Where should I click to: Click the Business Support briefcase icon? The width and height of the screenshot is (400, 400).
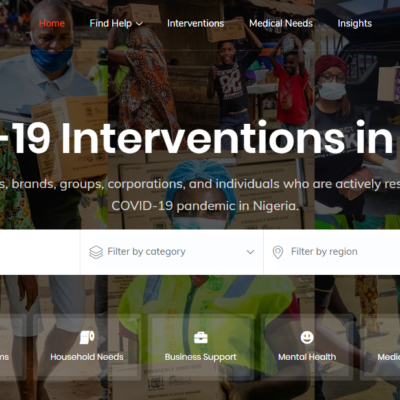tap(201, 338)
